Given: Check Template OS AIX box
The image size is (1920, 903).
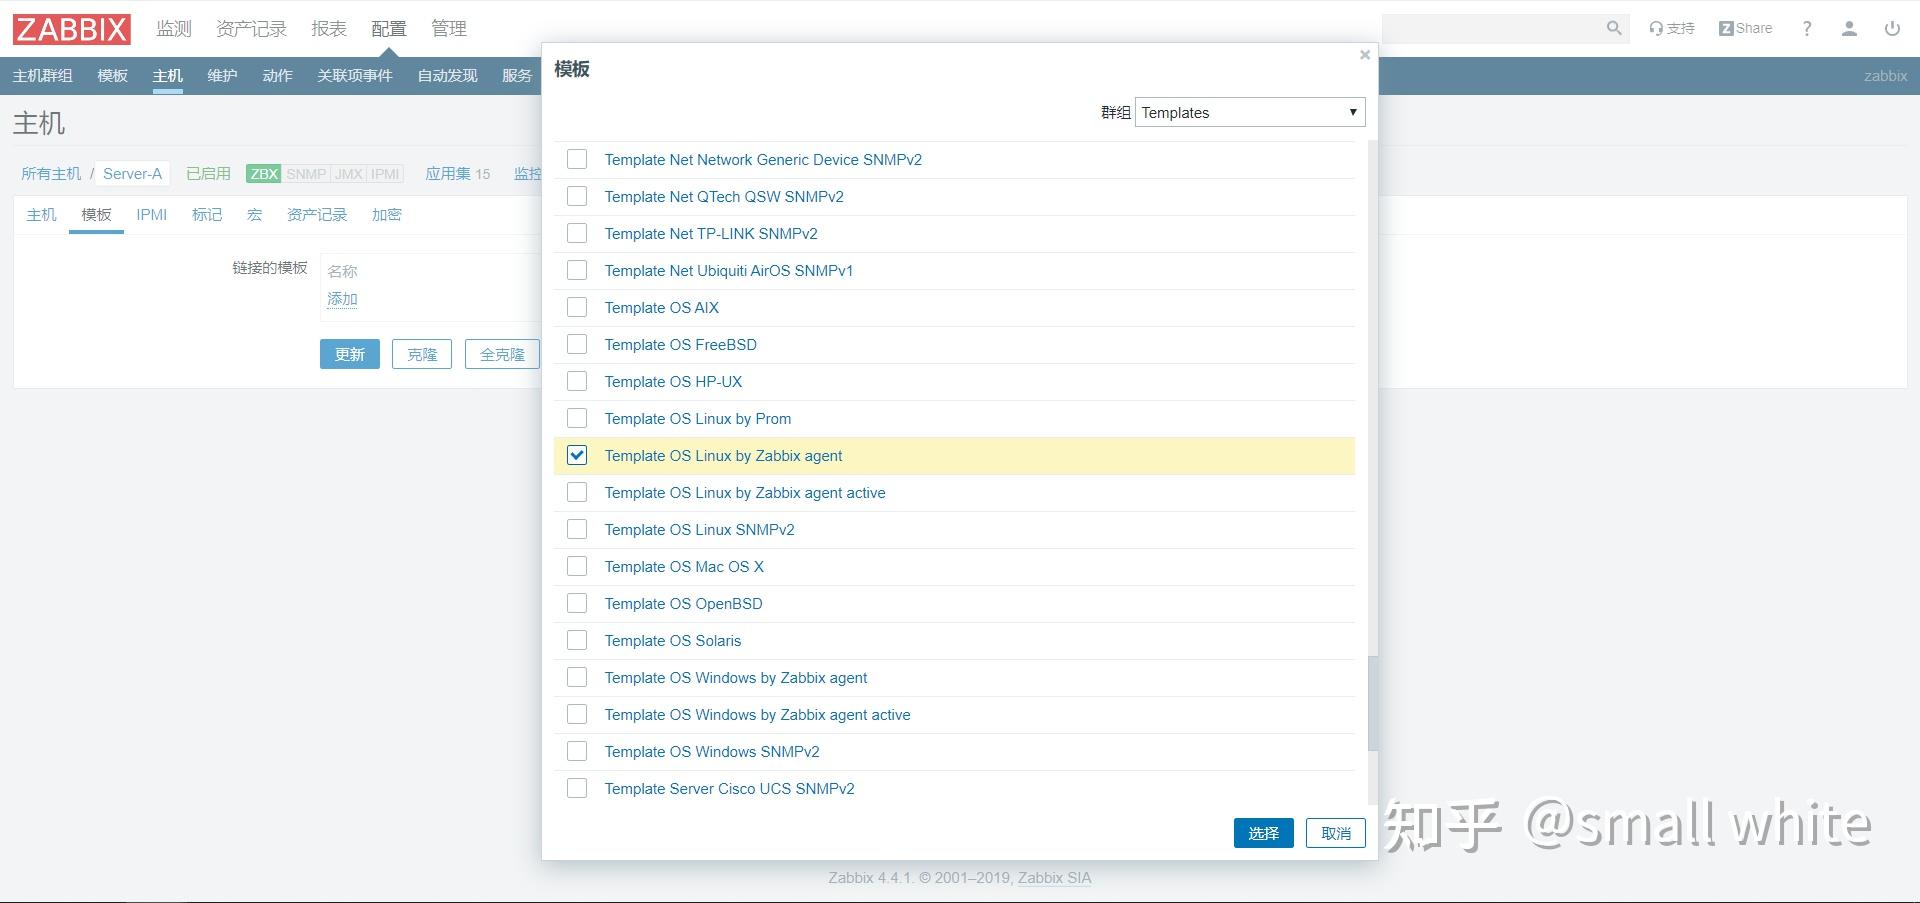Looking at the screenshot, I should click(577, 307).
